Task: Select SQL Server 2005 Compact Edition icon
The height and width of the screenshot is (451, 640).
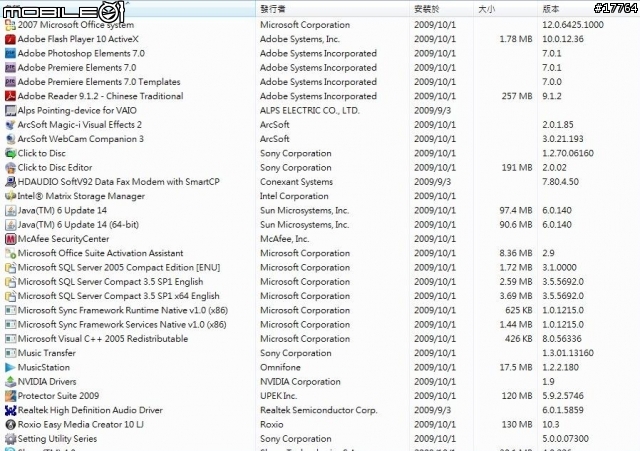Action: coord(10,268)
